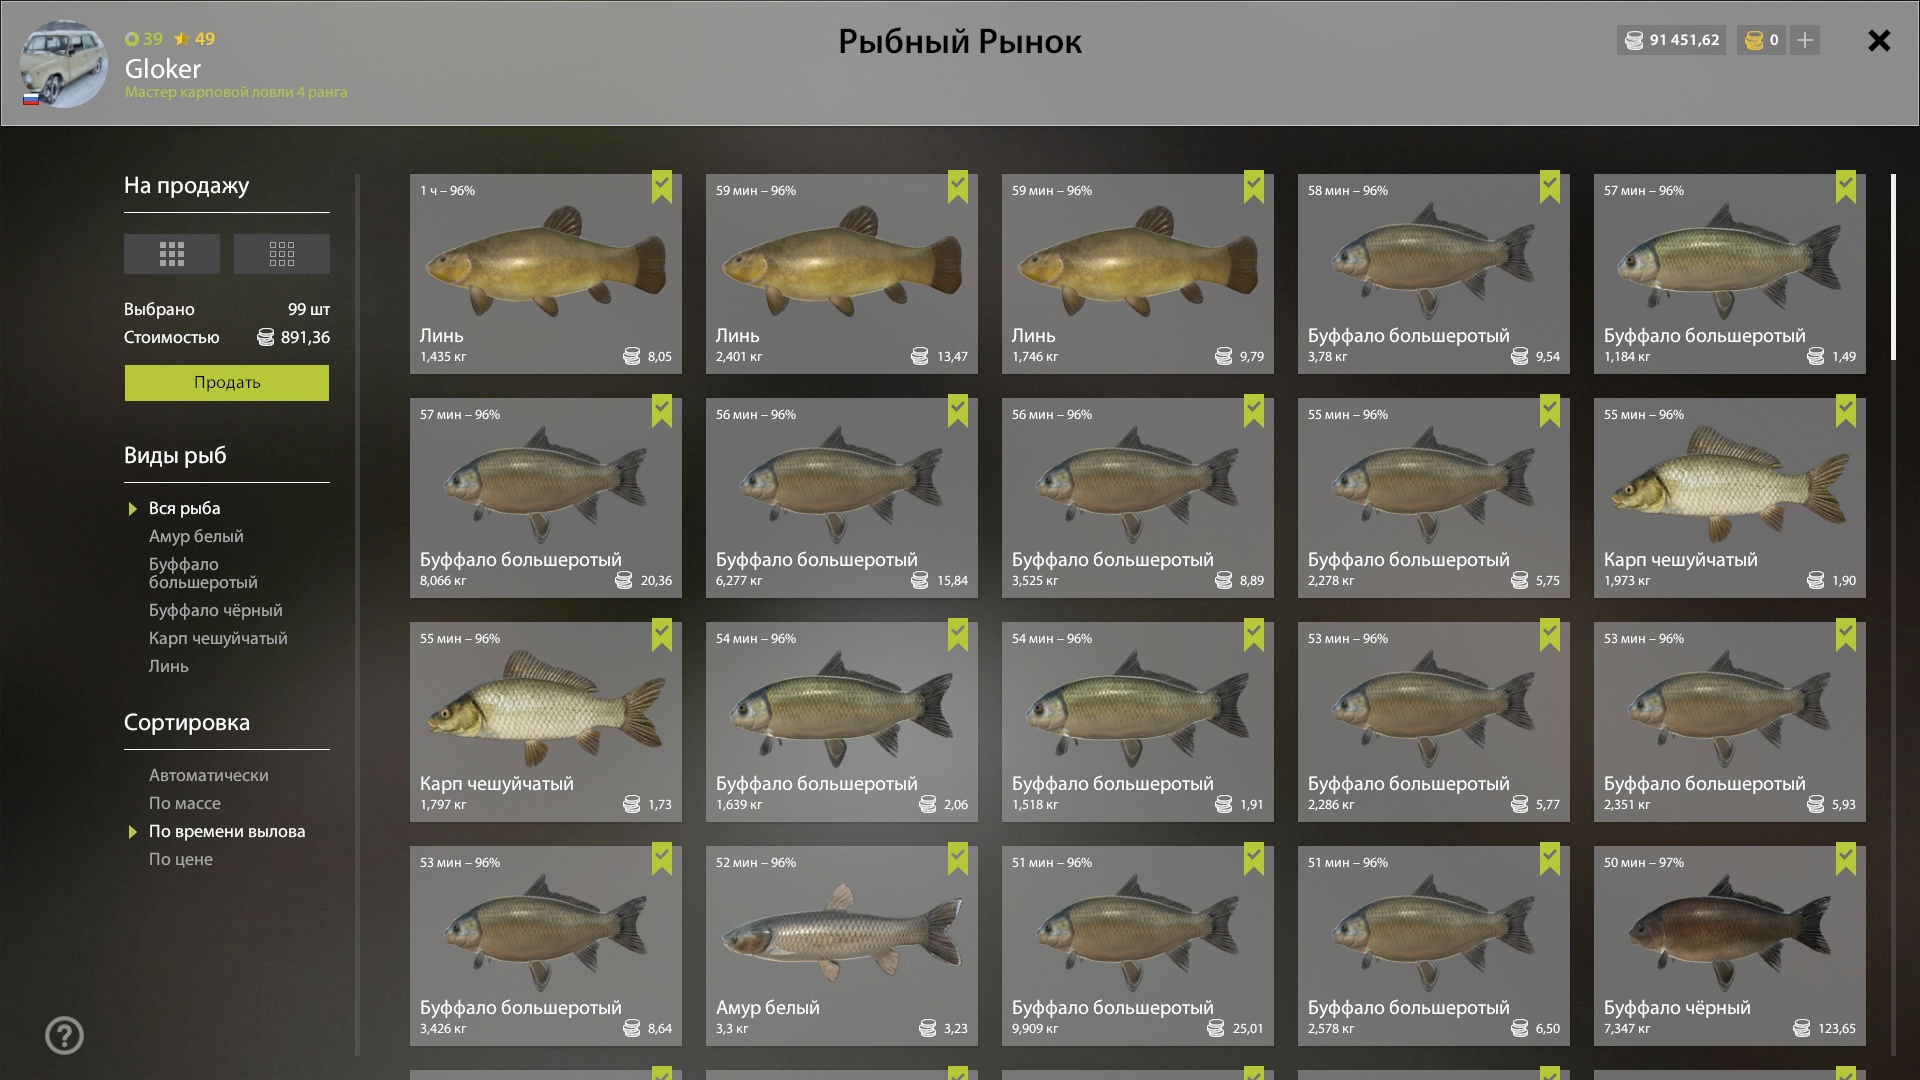The image size is (1920, 1080).
Task: Open the help question mark icon
Action: point(65,1036)
